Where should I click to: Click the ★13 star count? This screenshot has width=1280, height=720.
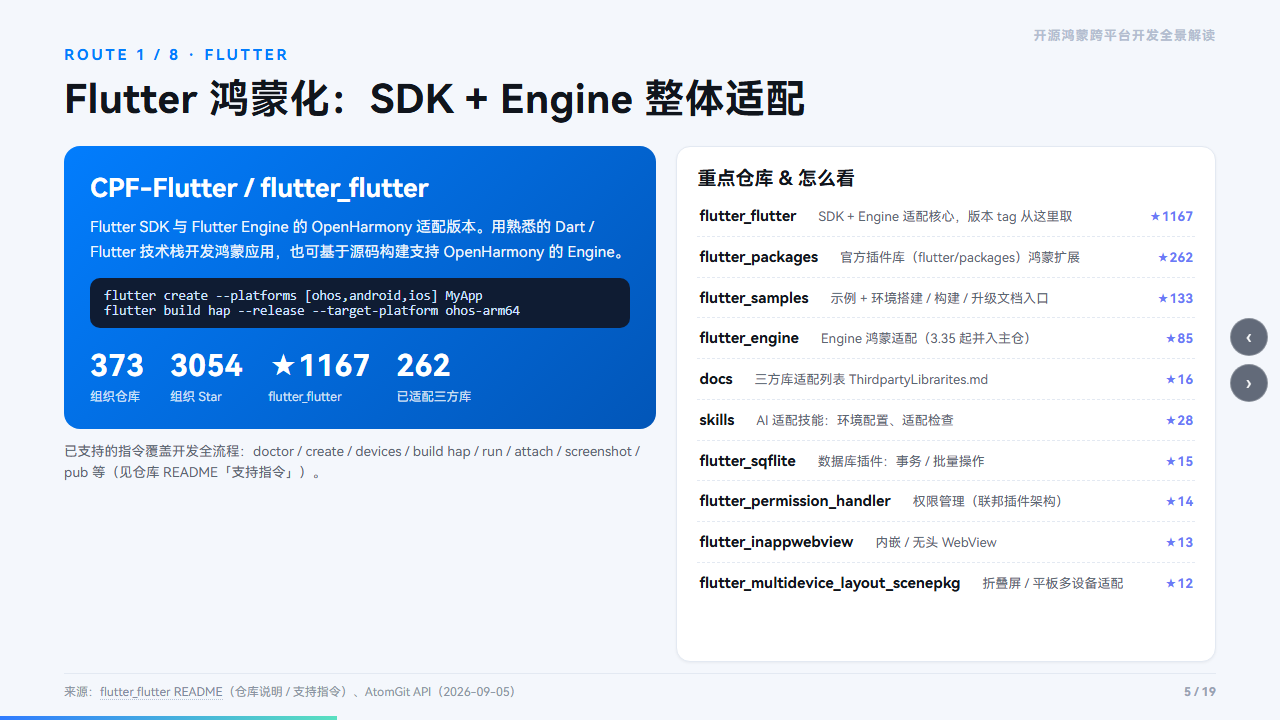(1179, 542)
